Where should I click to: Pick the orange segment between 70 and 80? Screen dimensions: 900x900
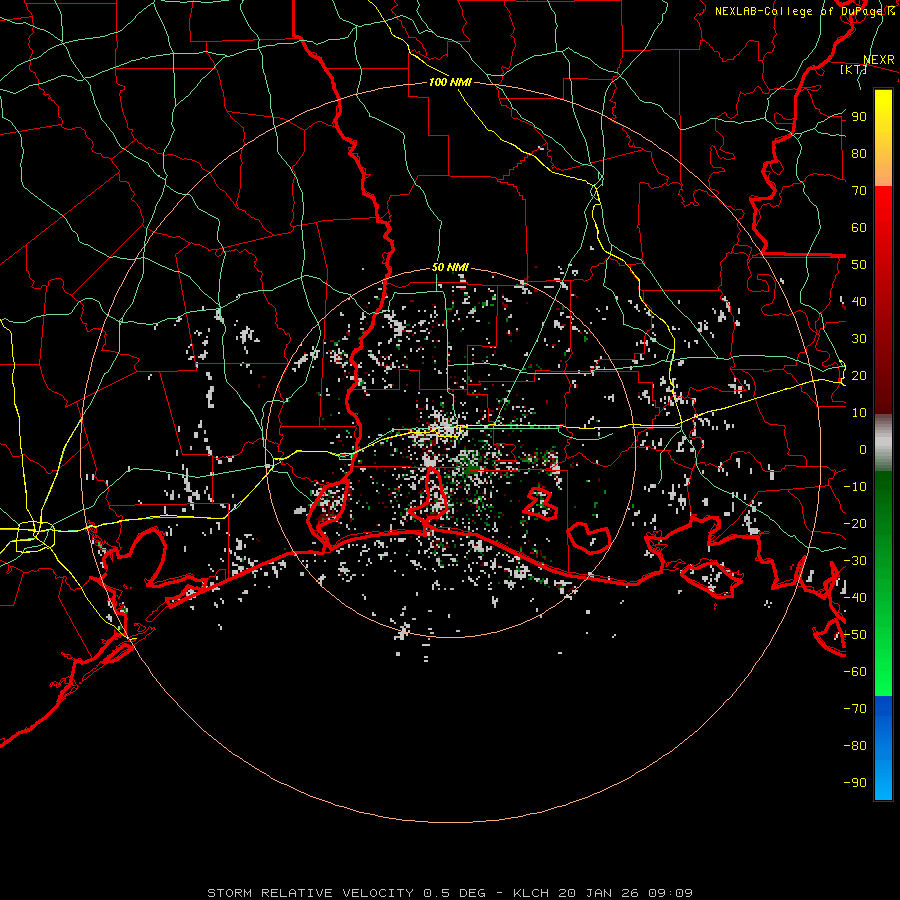click(x=883, y=171)
